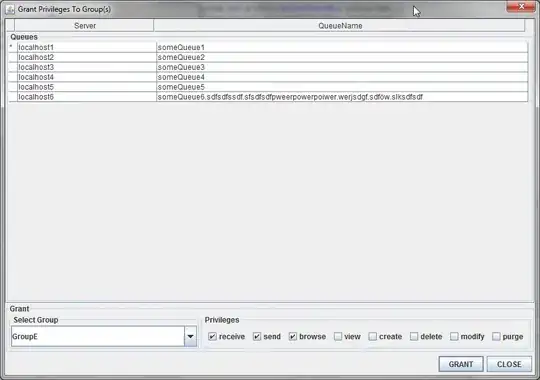Viewport: 540px width, 380px height.
Task: Toggle the send privilege checkbox
Action: [x=257, y=337]
